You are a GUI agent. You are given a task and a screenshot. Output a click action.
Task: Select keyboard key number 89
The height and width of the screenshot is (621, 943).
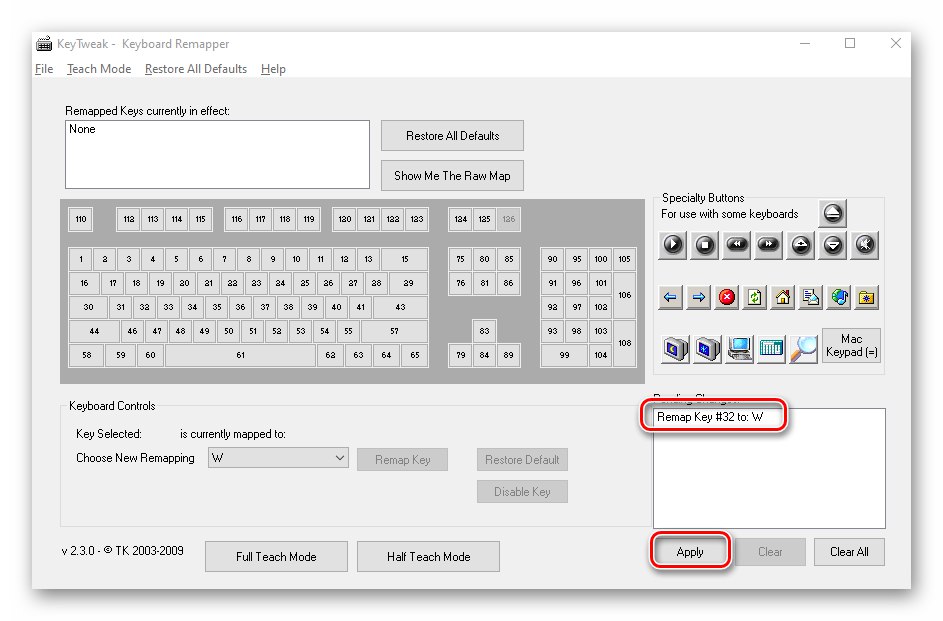pos(508,355)
